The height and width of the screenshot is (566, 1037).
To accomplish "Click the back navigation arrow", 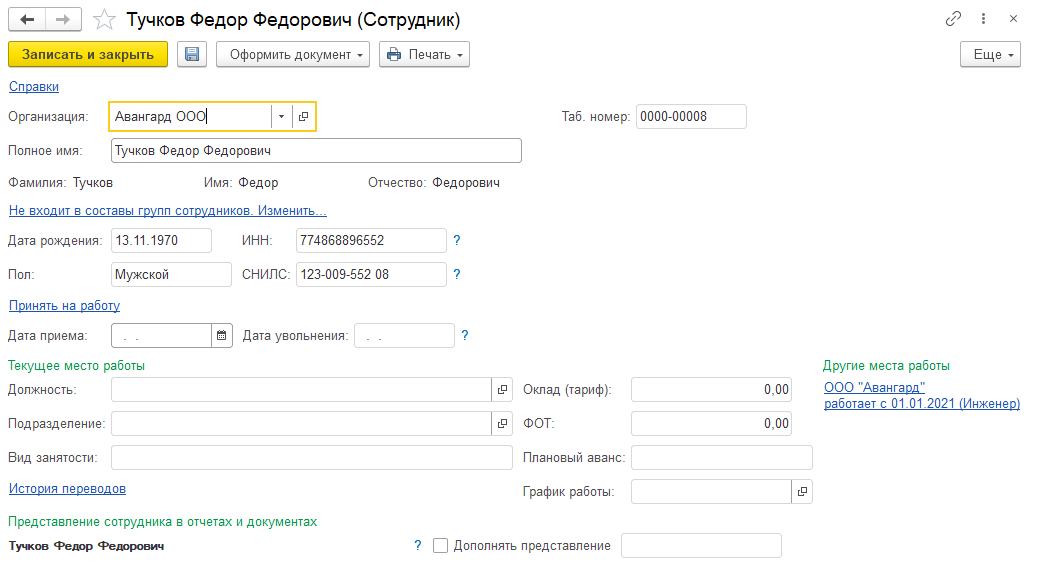I will (x=26, y=20).
